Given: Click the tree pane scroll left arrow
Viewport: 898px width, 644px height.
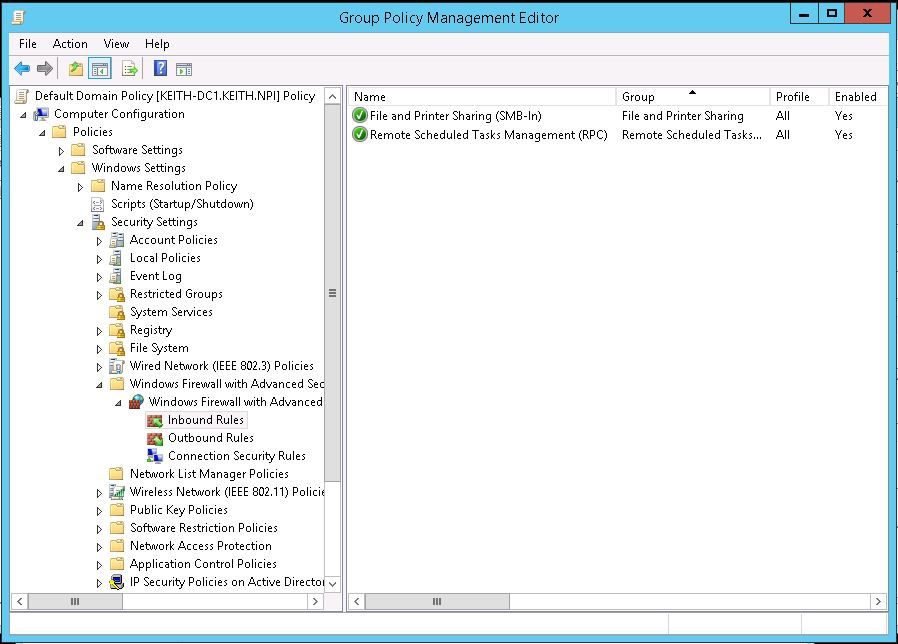Looking at the screenshot, I should [x=19, y=602].
